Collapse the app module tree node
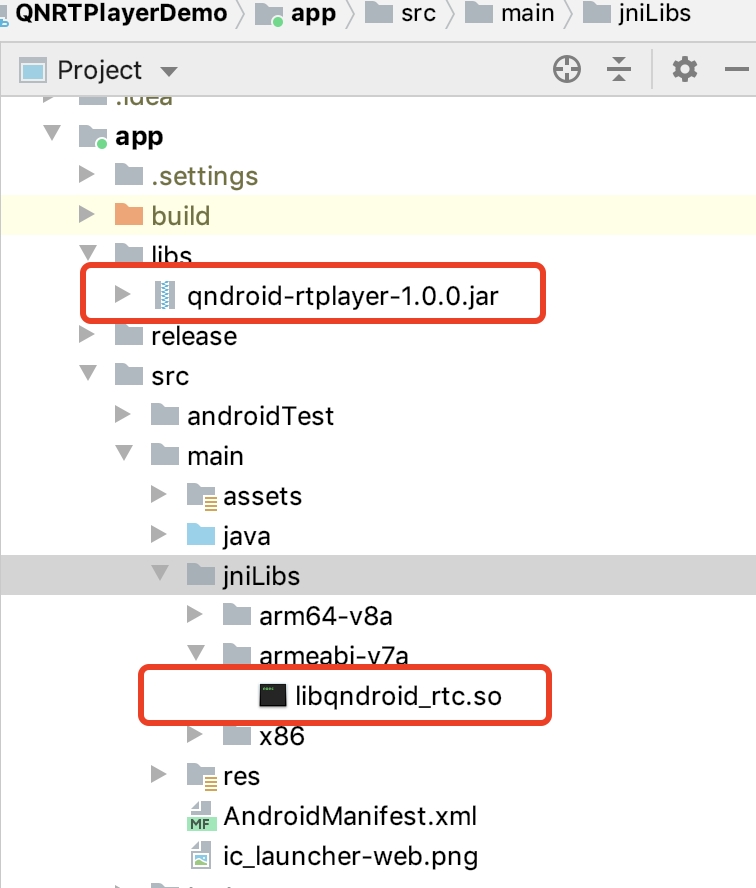 pyautogui.click(x=52, y=135)
